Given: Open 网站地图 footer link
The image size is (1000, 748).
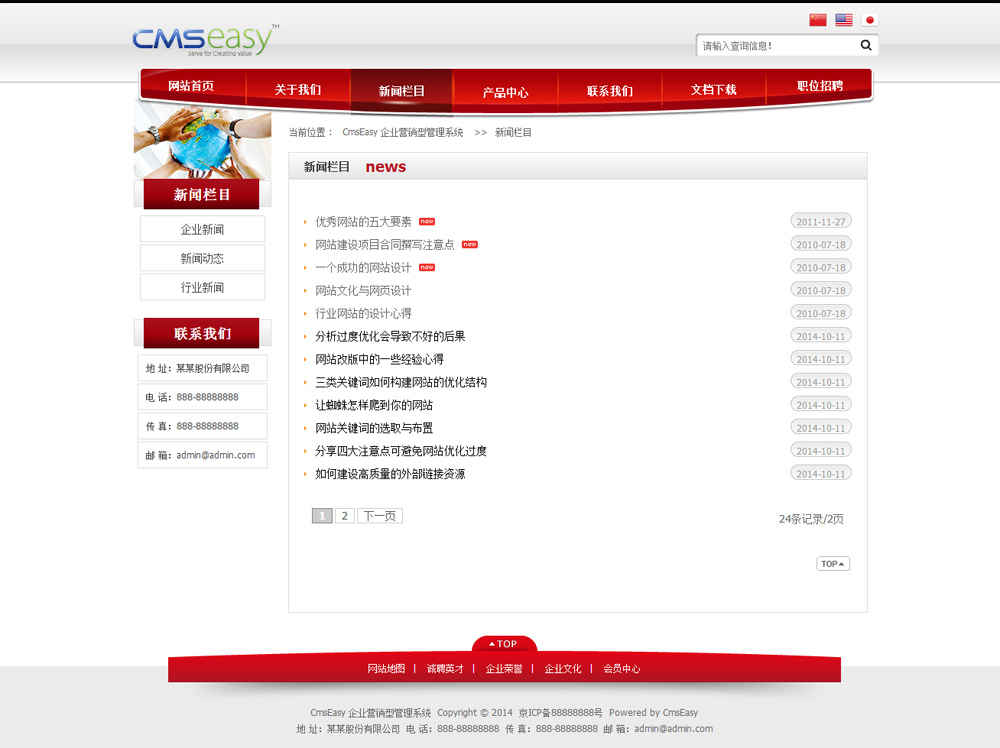Looking at the screenshot, I should coord(386,669).
